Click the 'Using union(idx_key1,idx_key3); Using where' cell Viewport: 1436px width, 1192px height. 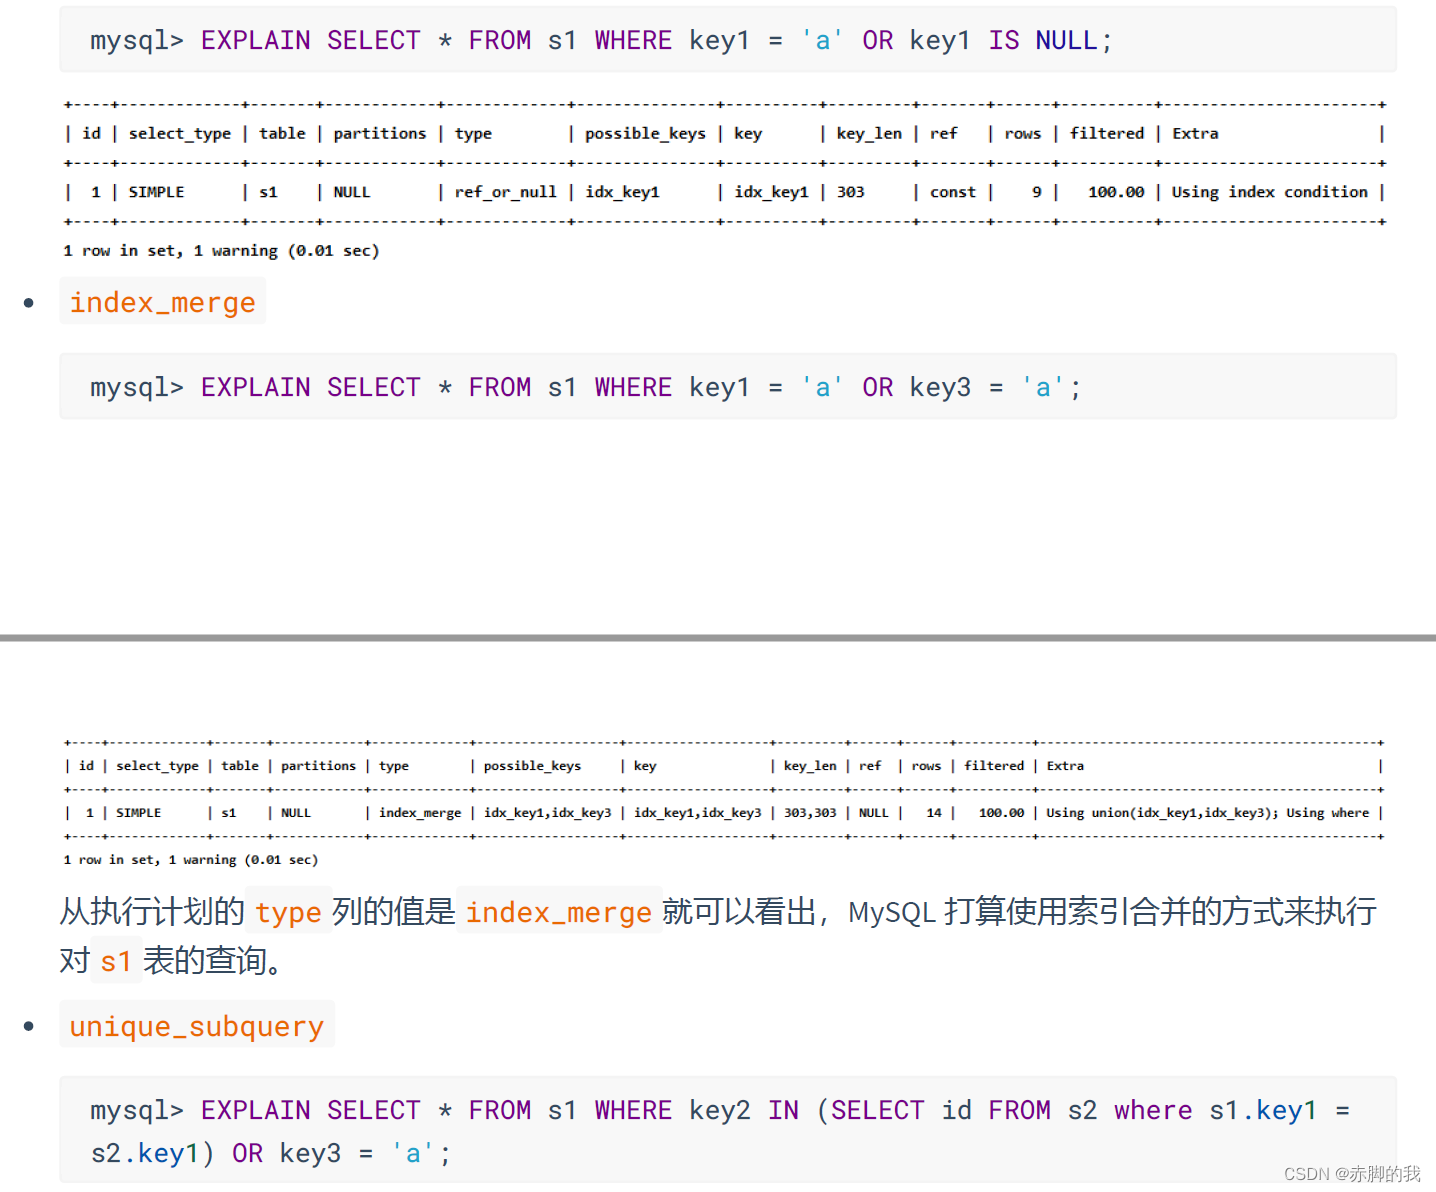click(1207, 813)
